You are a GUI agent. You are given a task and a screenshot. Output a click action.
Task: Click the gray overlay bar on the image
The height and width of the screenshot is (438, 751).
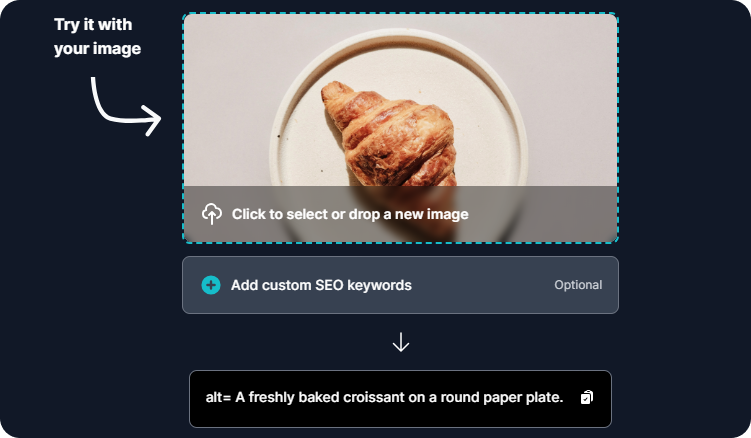pyautogui.click(x=400, y=214)
